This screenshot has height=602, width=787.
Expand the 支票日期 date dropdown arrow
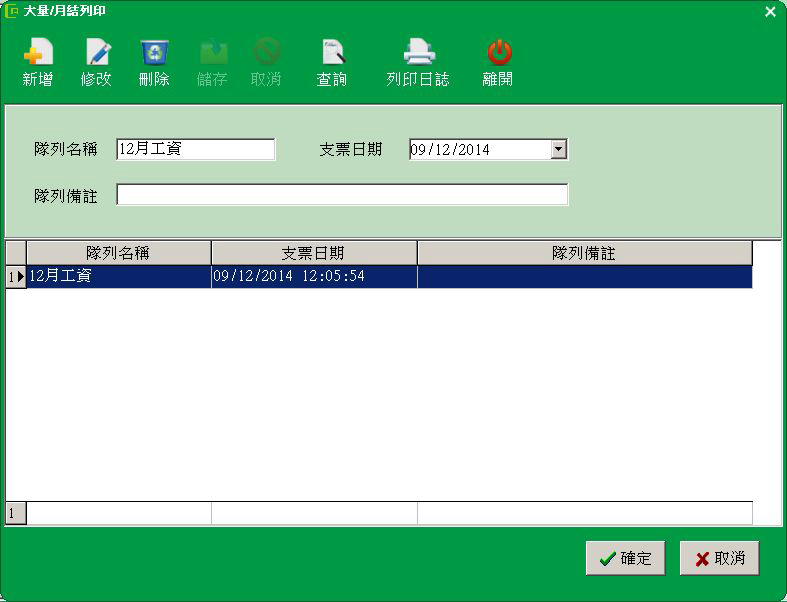click(559, 149)
